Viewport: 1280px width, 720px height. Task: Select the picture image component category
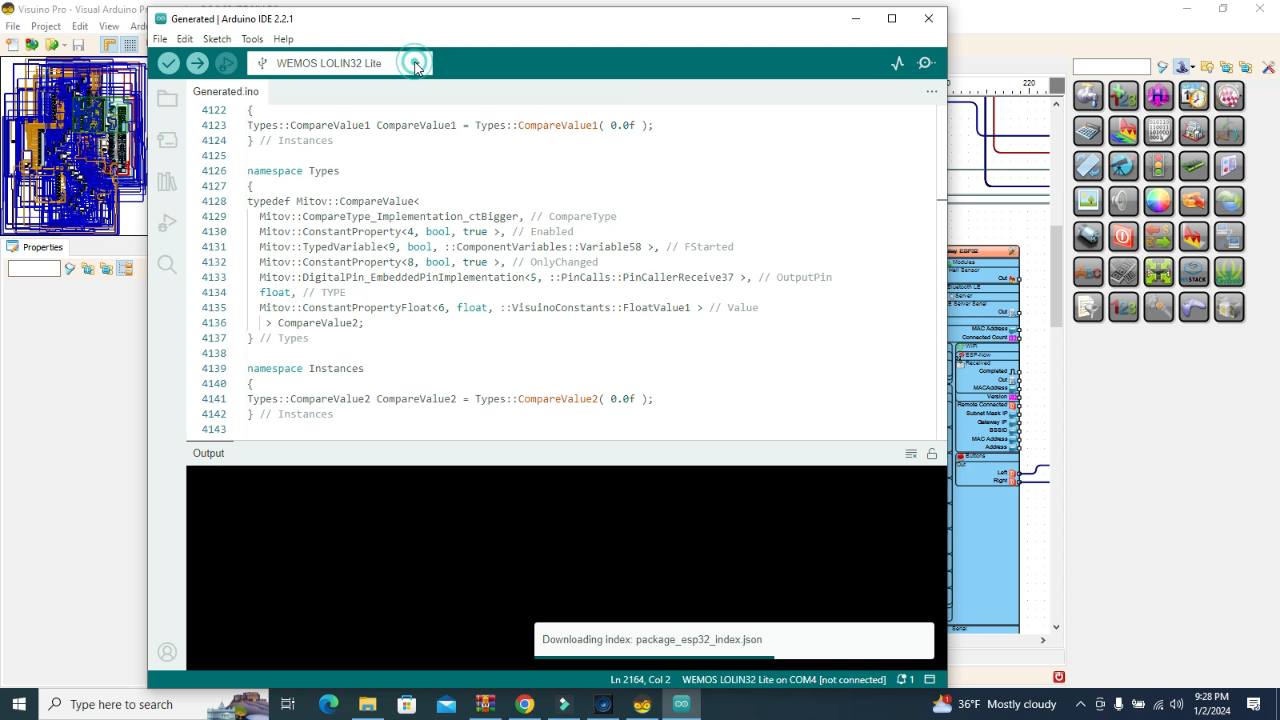point(1088,200)
